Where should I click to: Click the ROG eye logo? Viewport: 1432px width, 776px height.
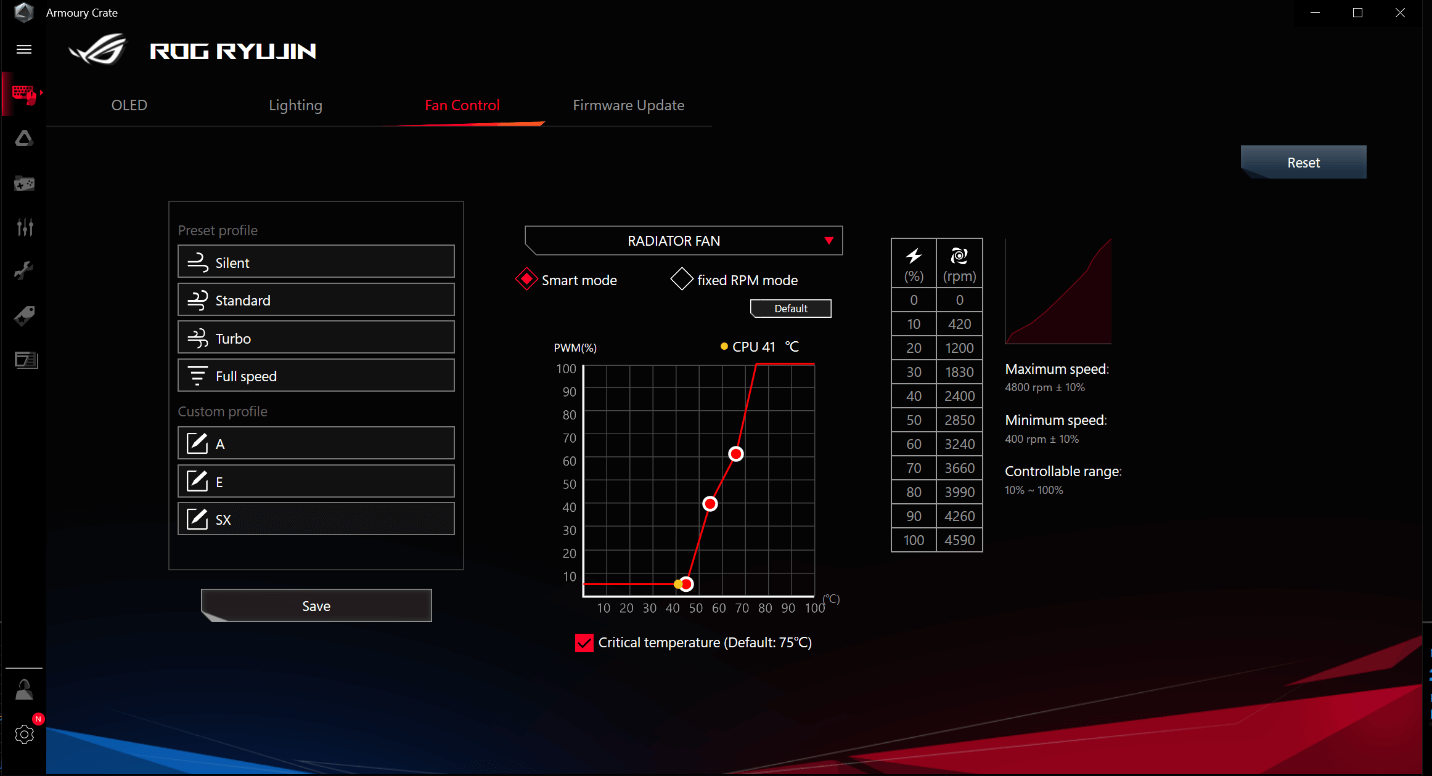[x=98, y=49]
